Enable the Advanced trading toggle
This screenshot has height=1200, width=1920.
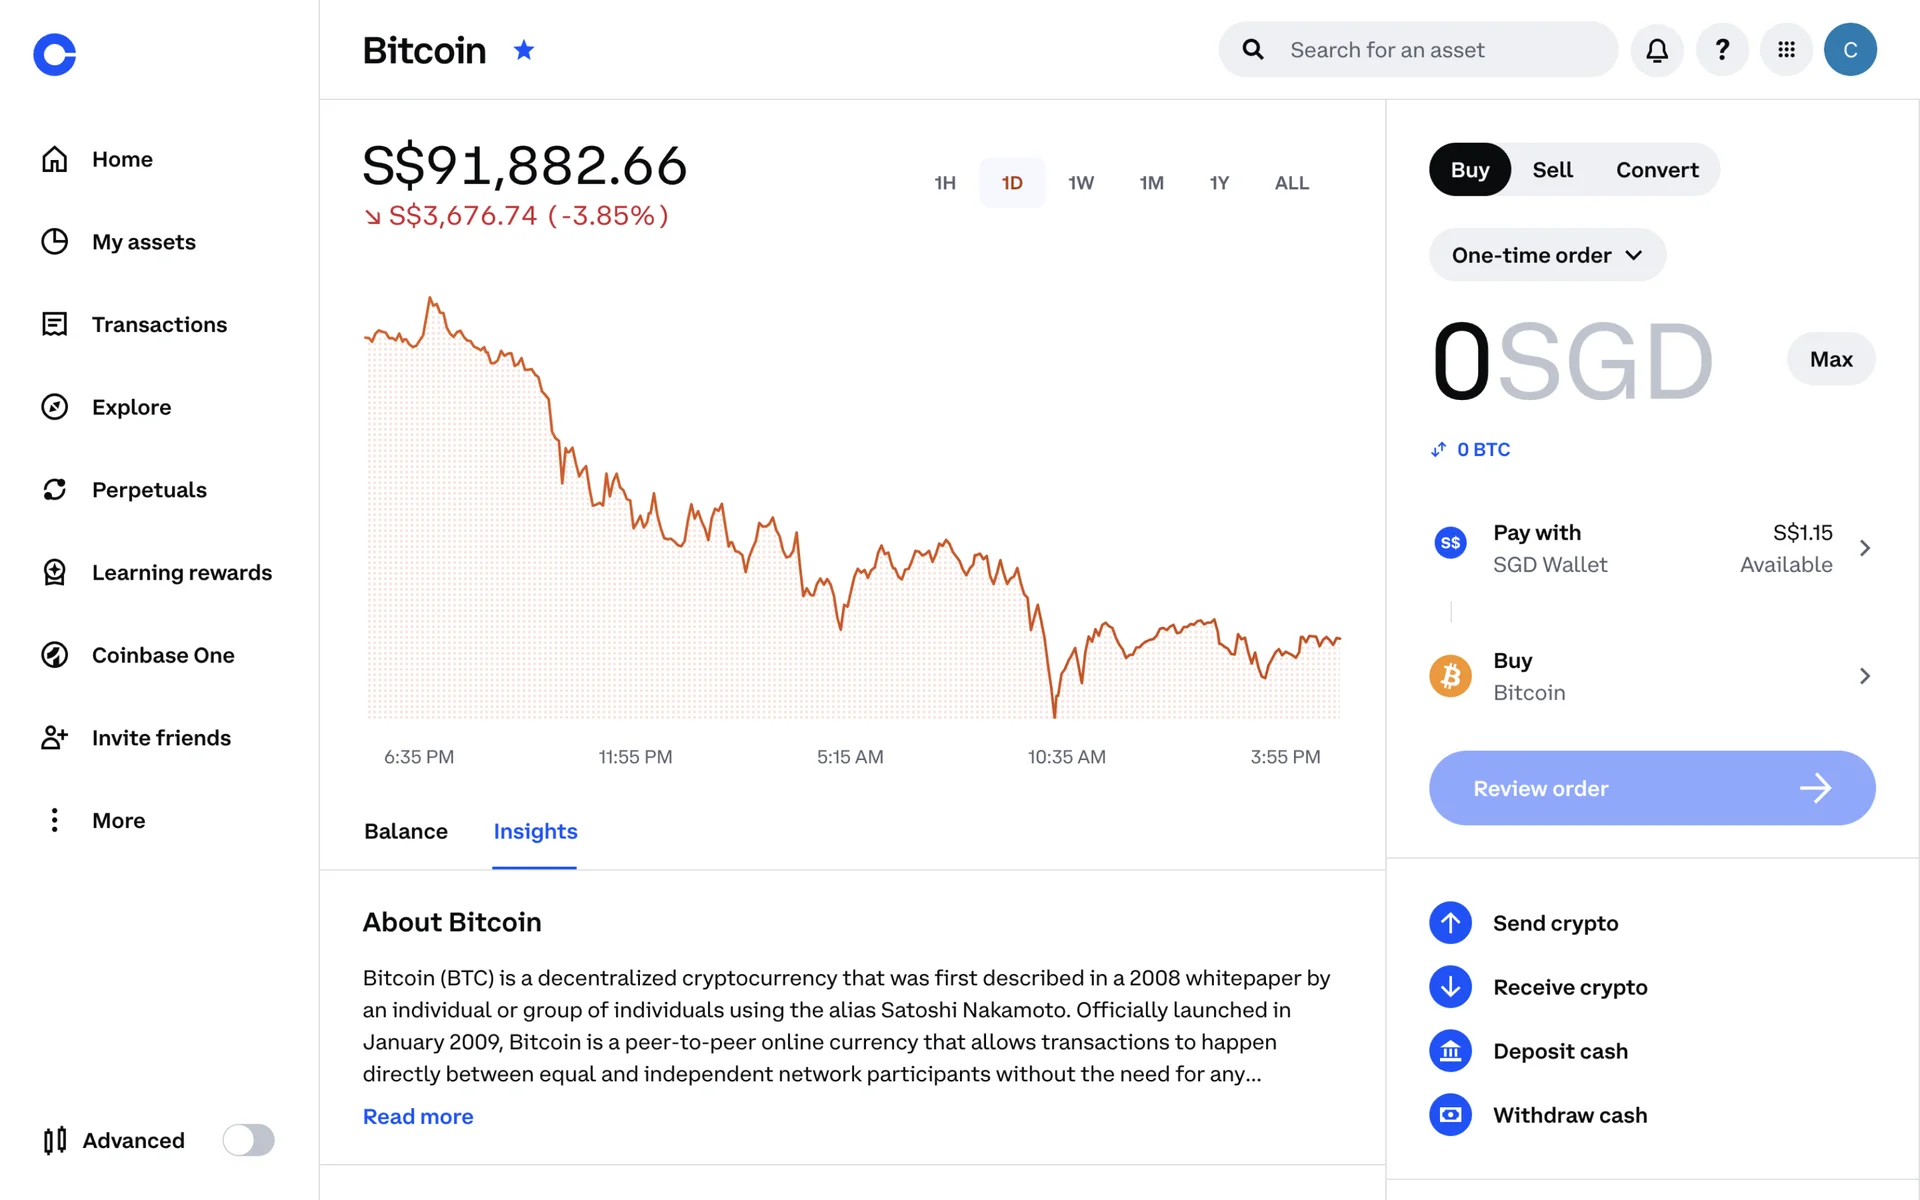coord(248,1140)
